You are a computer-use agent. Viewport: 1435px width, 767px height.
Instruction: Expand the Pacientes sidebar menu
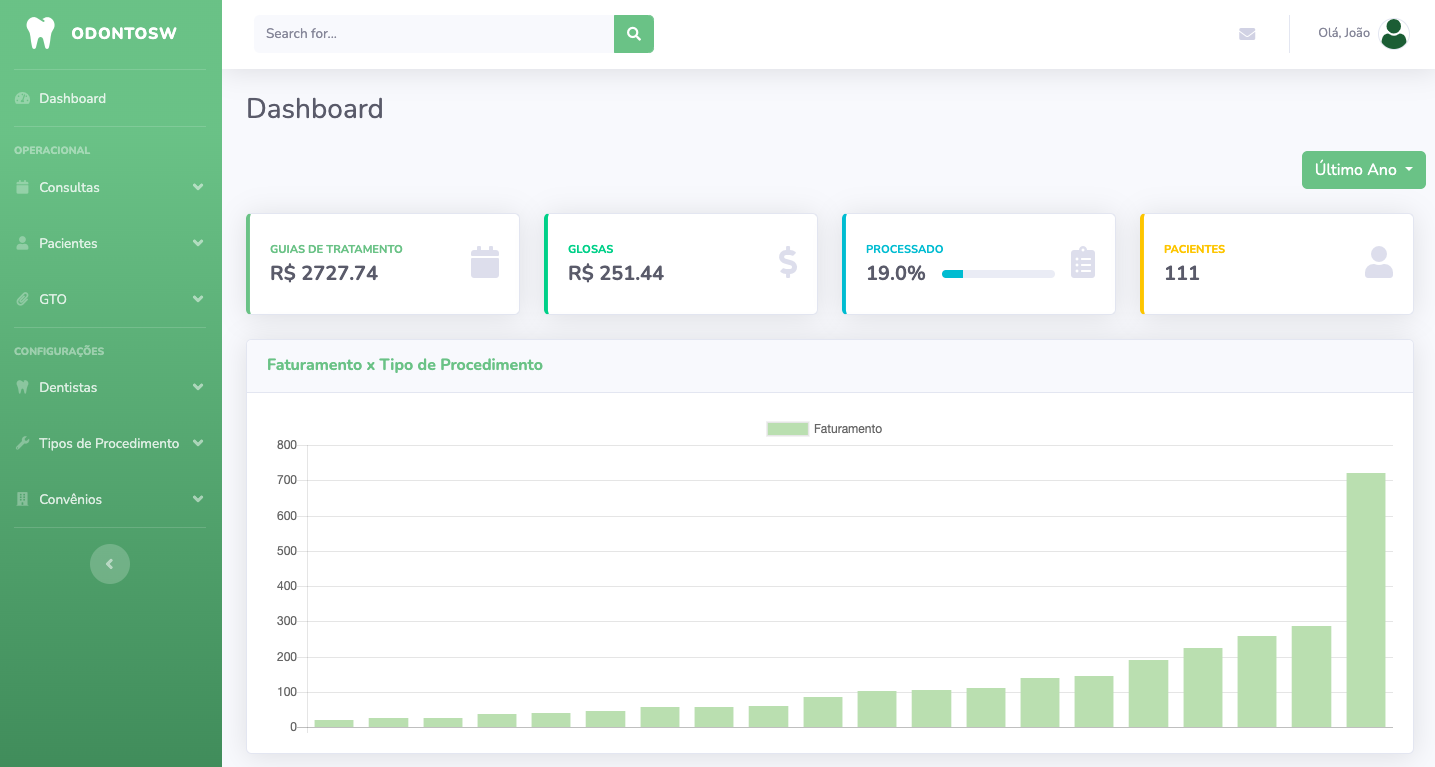[110, 243]
